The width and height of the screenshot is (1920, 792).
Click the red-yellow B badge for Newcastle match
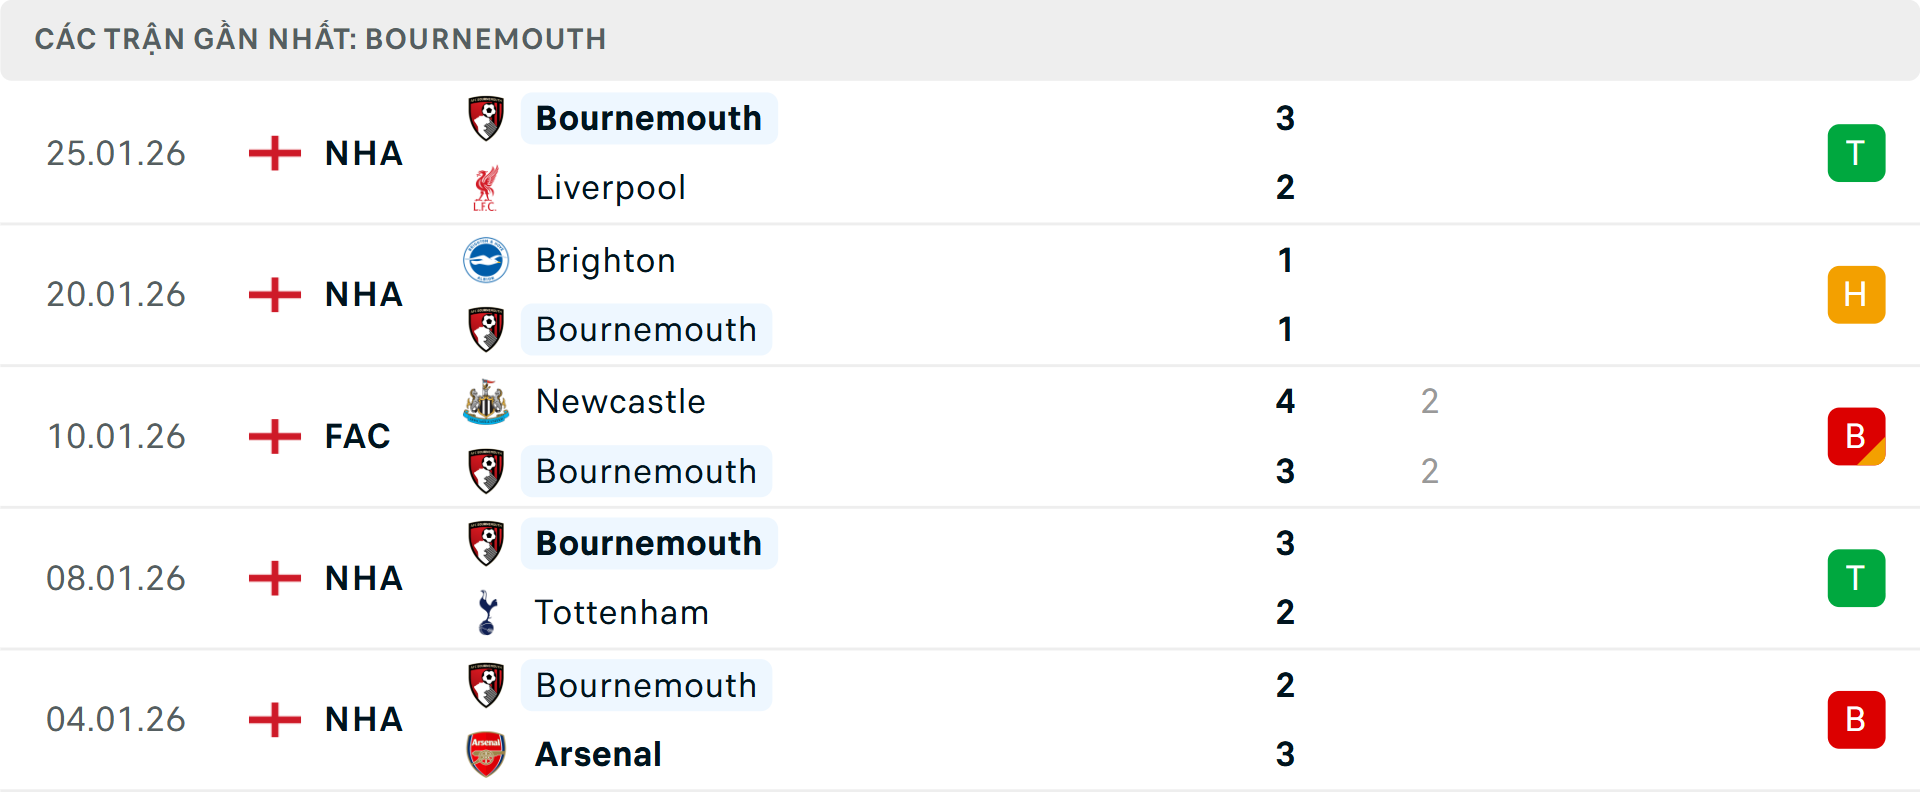coord(1856,436)
